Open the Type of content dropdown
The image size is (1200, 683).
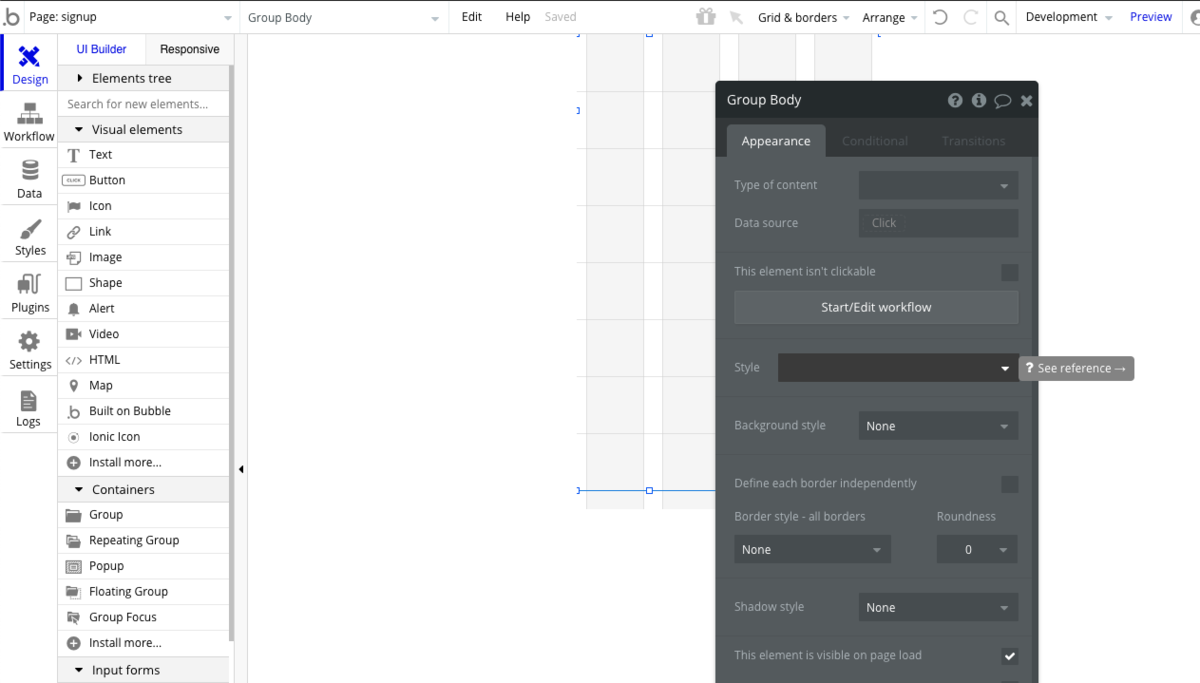coord(938,185)
